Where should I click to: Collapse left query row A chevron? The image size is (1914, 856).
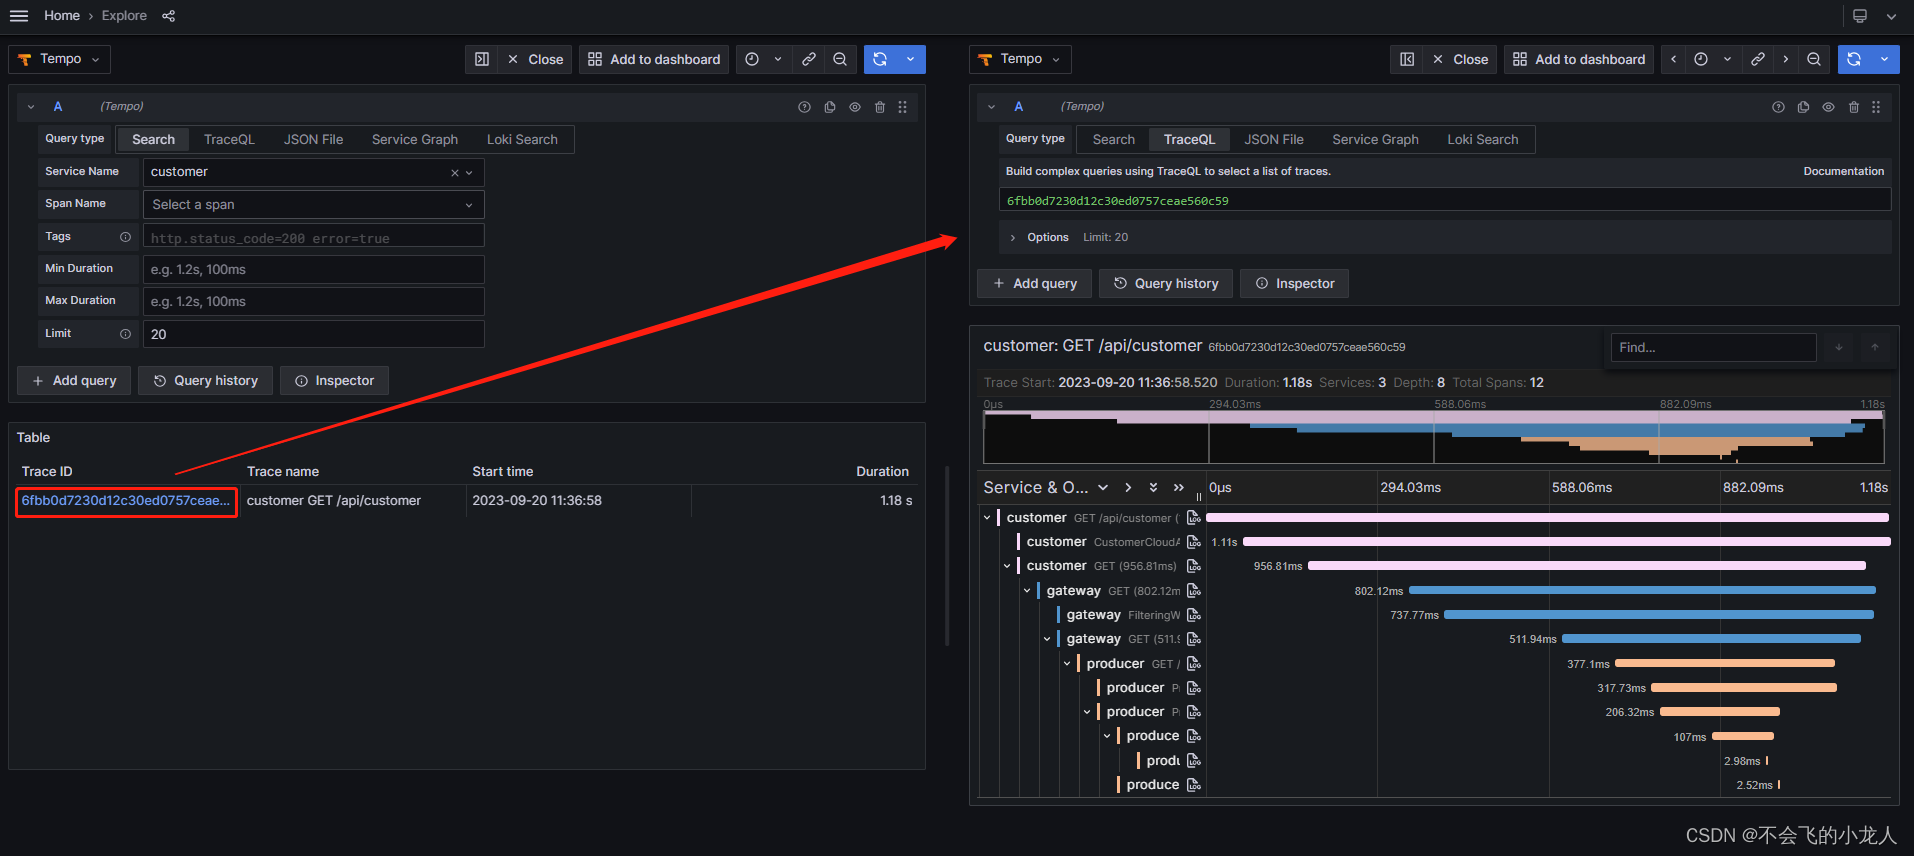31,107
